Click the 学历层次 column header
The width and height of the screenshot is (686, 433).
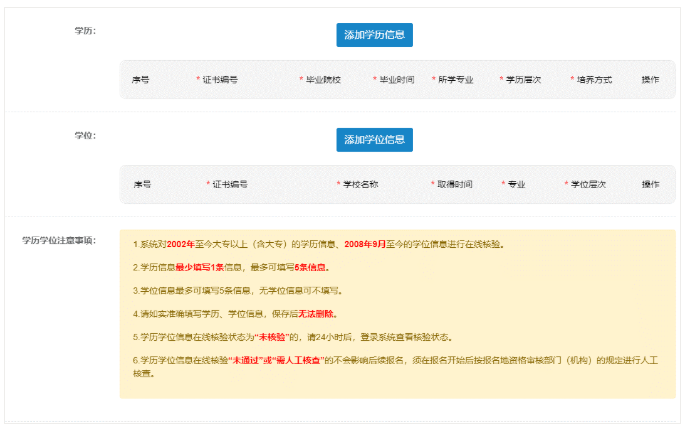point(523,79)
